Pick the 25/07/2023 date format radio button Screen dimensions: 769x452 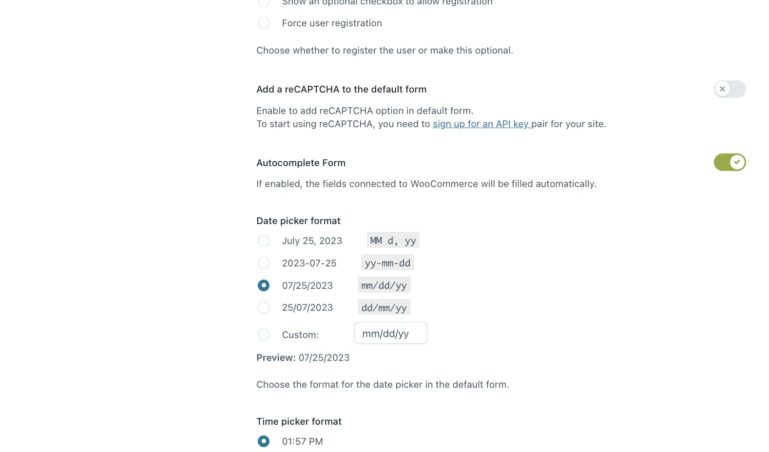tap(263, 307)
